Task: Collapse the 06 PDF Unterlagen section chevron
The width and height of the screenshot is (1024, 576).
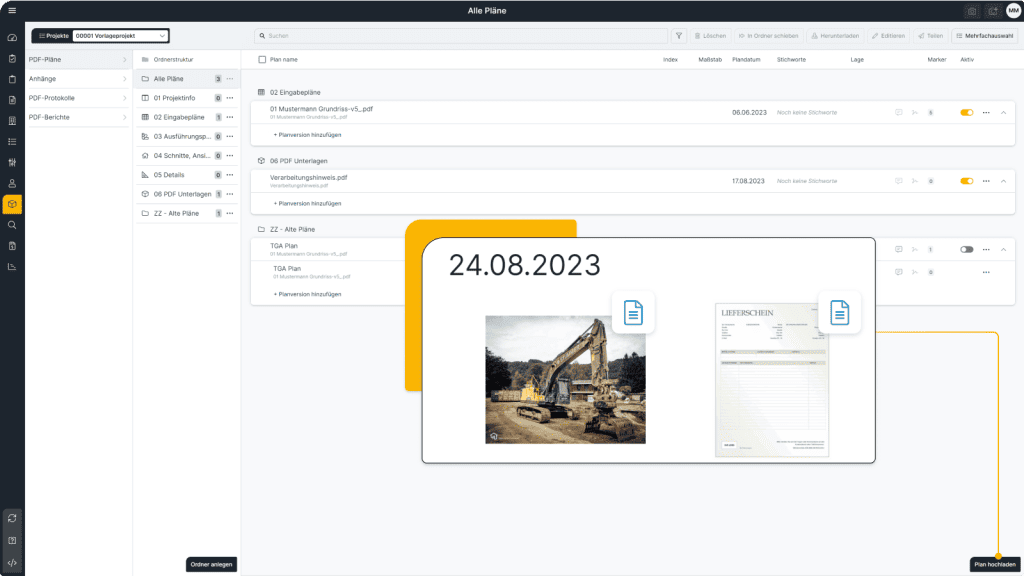Action: [1002, 181]
